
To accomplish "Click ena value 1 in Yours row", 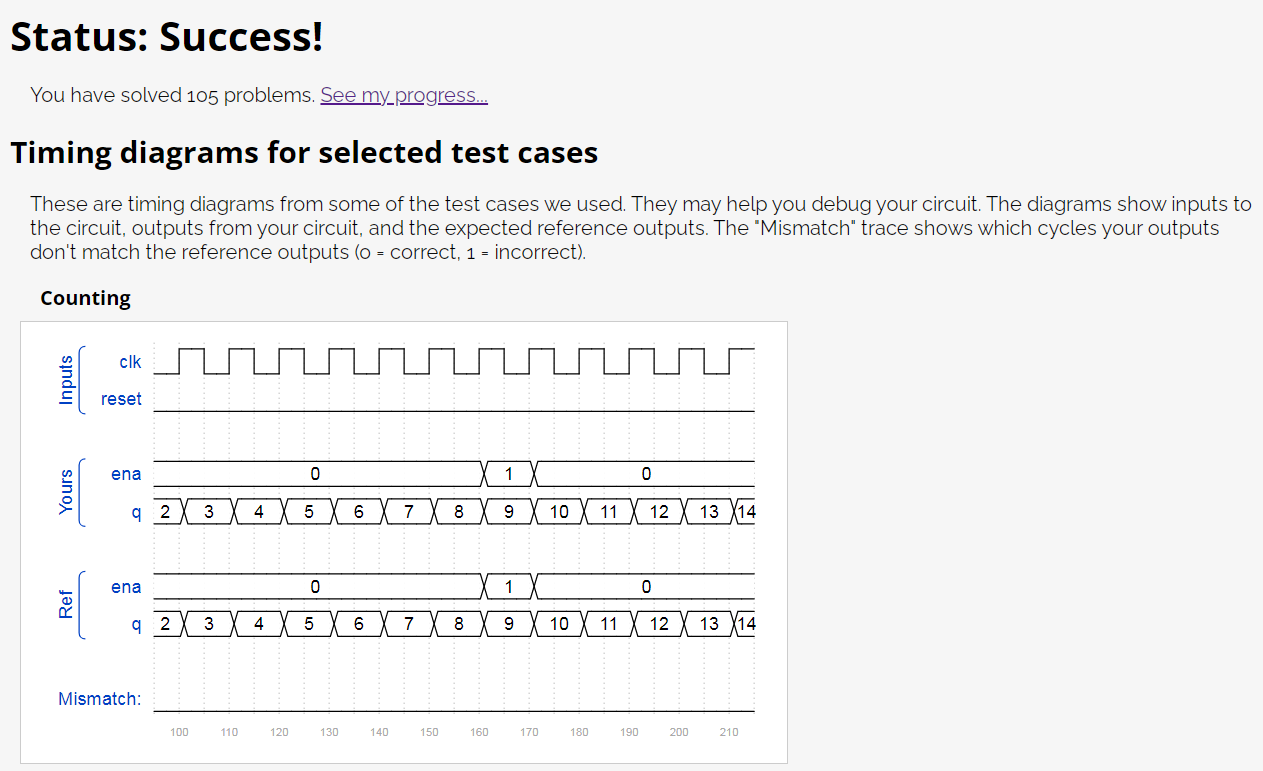I will 509,474.
